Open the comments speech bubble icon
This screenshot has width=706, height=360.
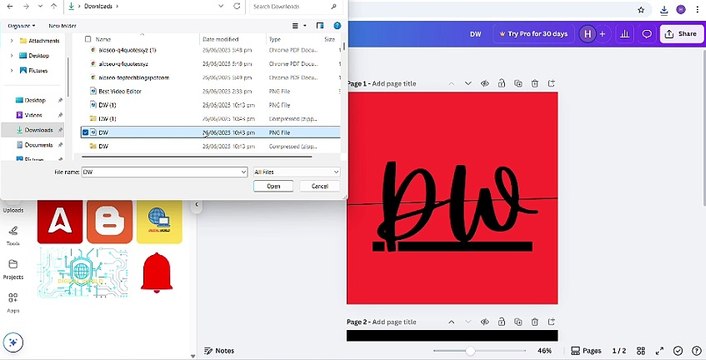pyautogui.click(x=647, y=34)
